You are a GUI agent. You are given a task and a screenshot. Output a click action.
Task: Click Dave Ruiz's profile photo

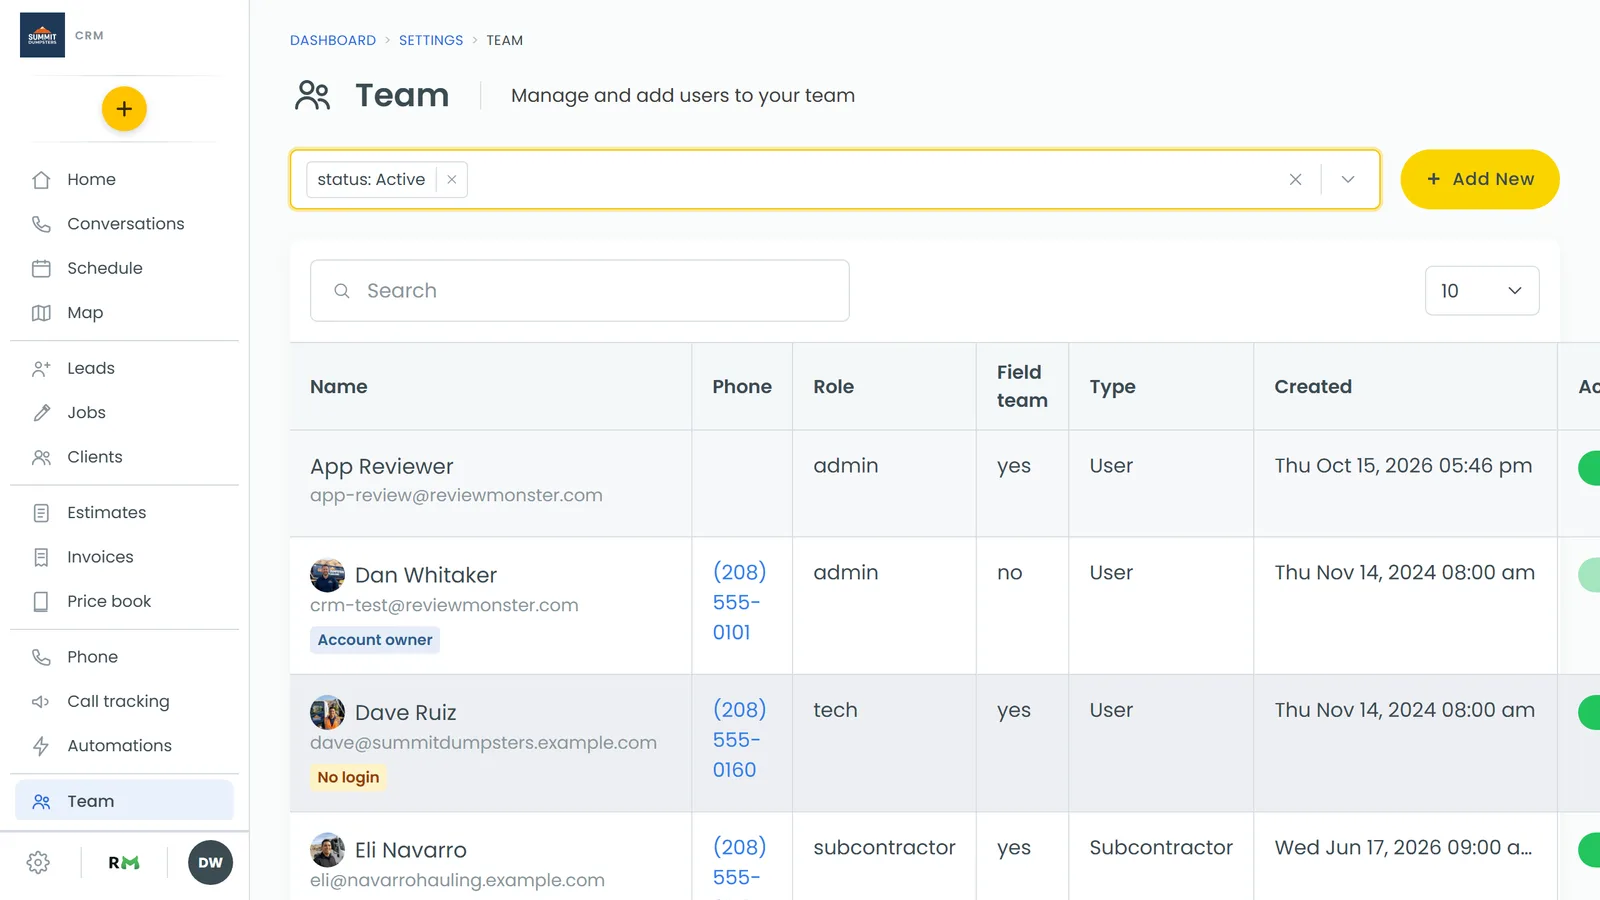(327, 713)
